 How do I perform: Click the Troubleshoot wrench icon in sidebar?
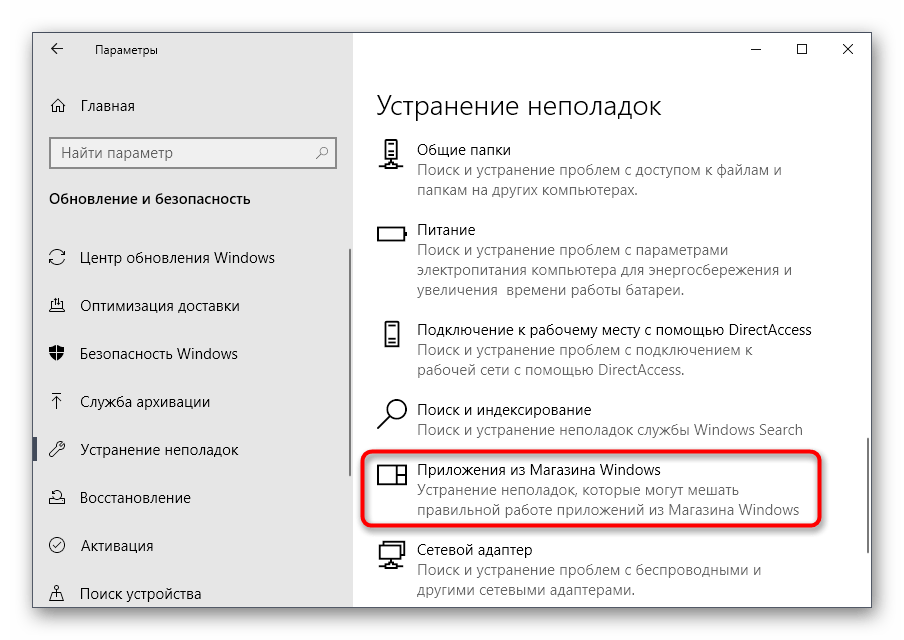pyautogui.click(x=58, y=450)
